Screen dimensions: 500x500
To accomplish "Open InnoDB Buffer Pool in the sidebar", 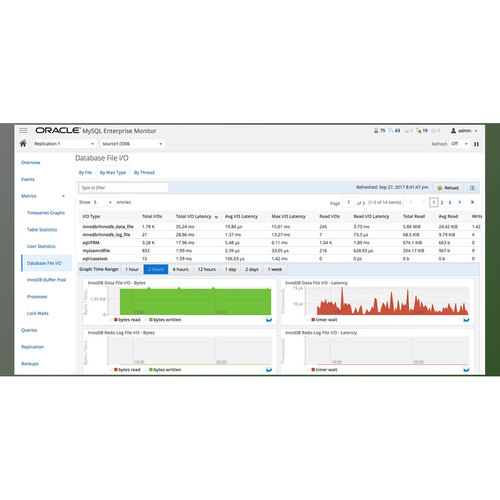I will 46,280.
